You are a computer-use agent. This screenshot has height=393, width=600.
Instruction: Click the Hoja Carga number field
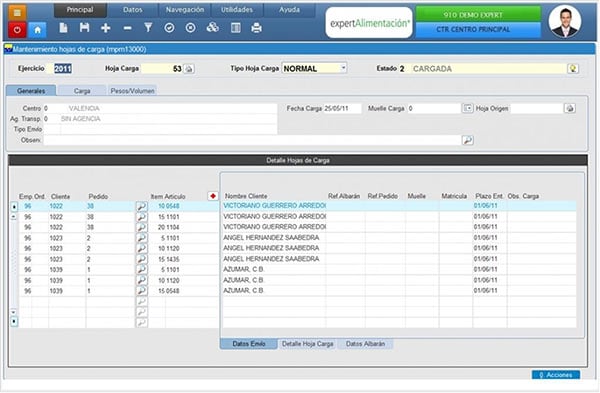[x=162, y=69]
